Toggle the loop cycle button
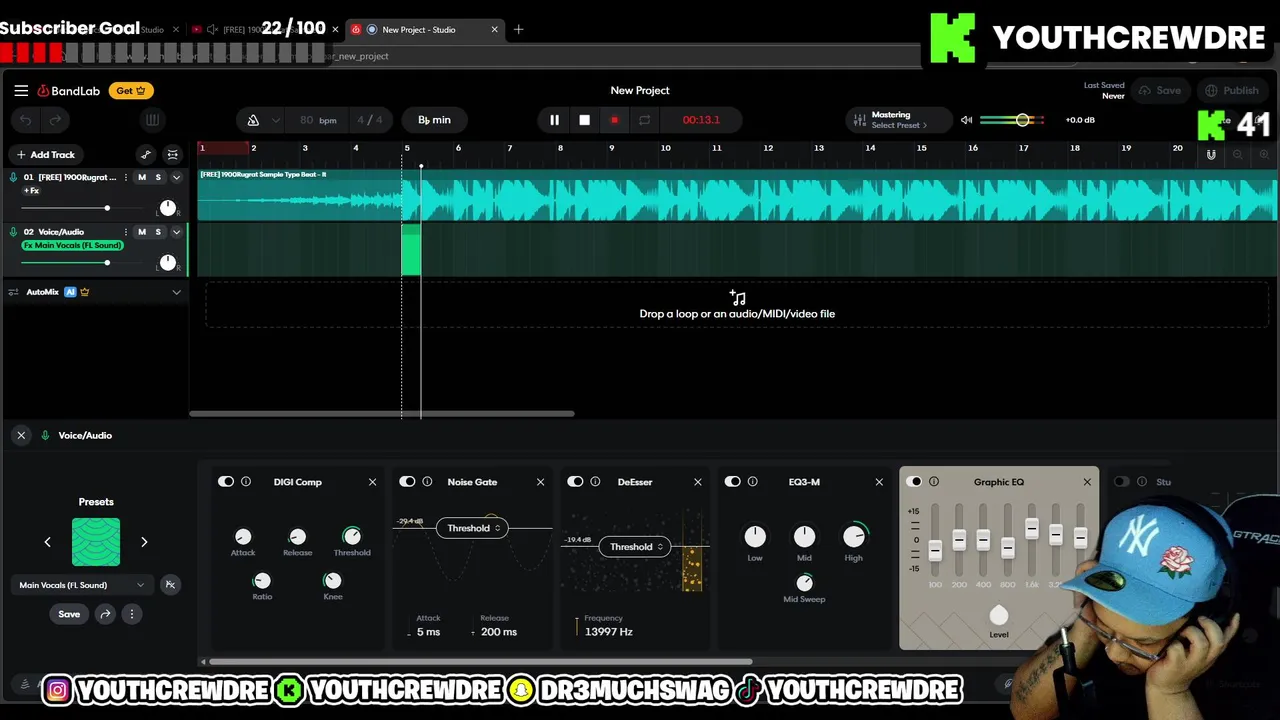Screen dimensions: 1280x720 [x=645, y=120]
